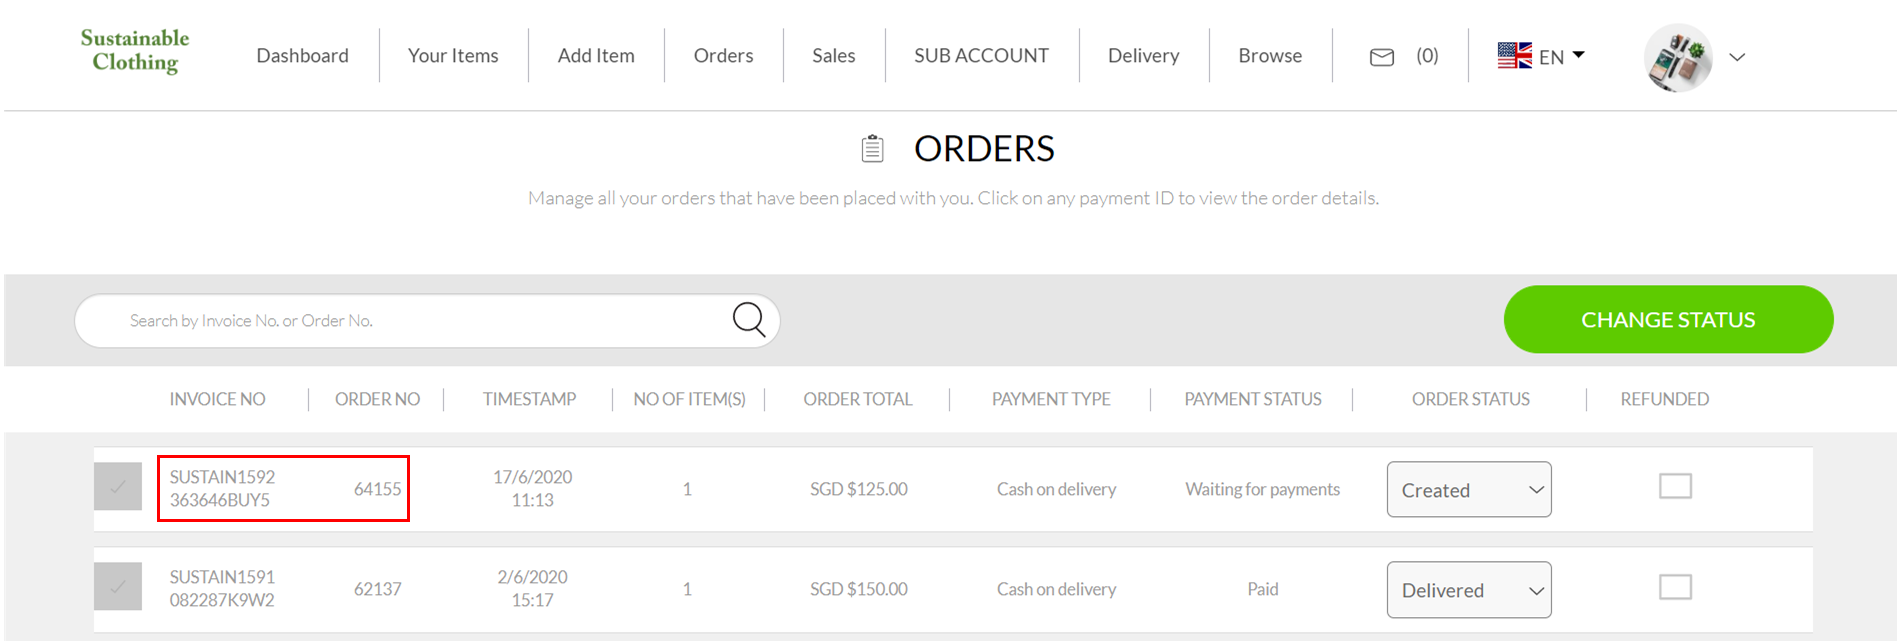Click the clipboard icon beside ORDERS
This screenshot has height=641, width=1897.
coord(872,149)
